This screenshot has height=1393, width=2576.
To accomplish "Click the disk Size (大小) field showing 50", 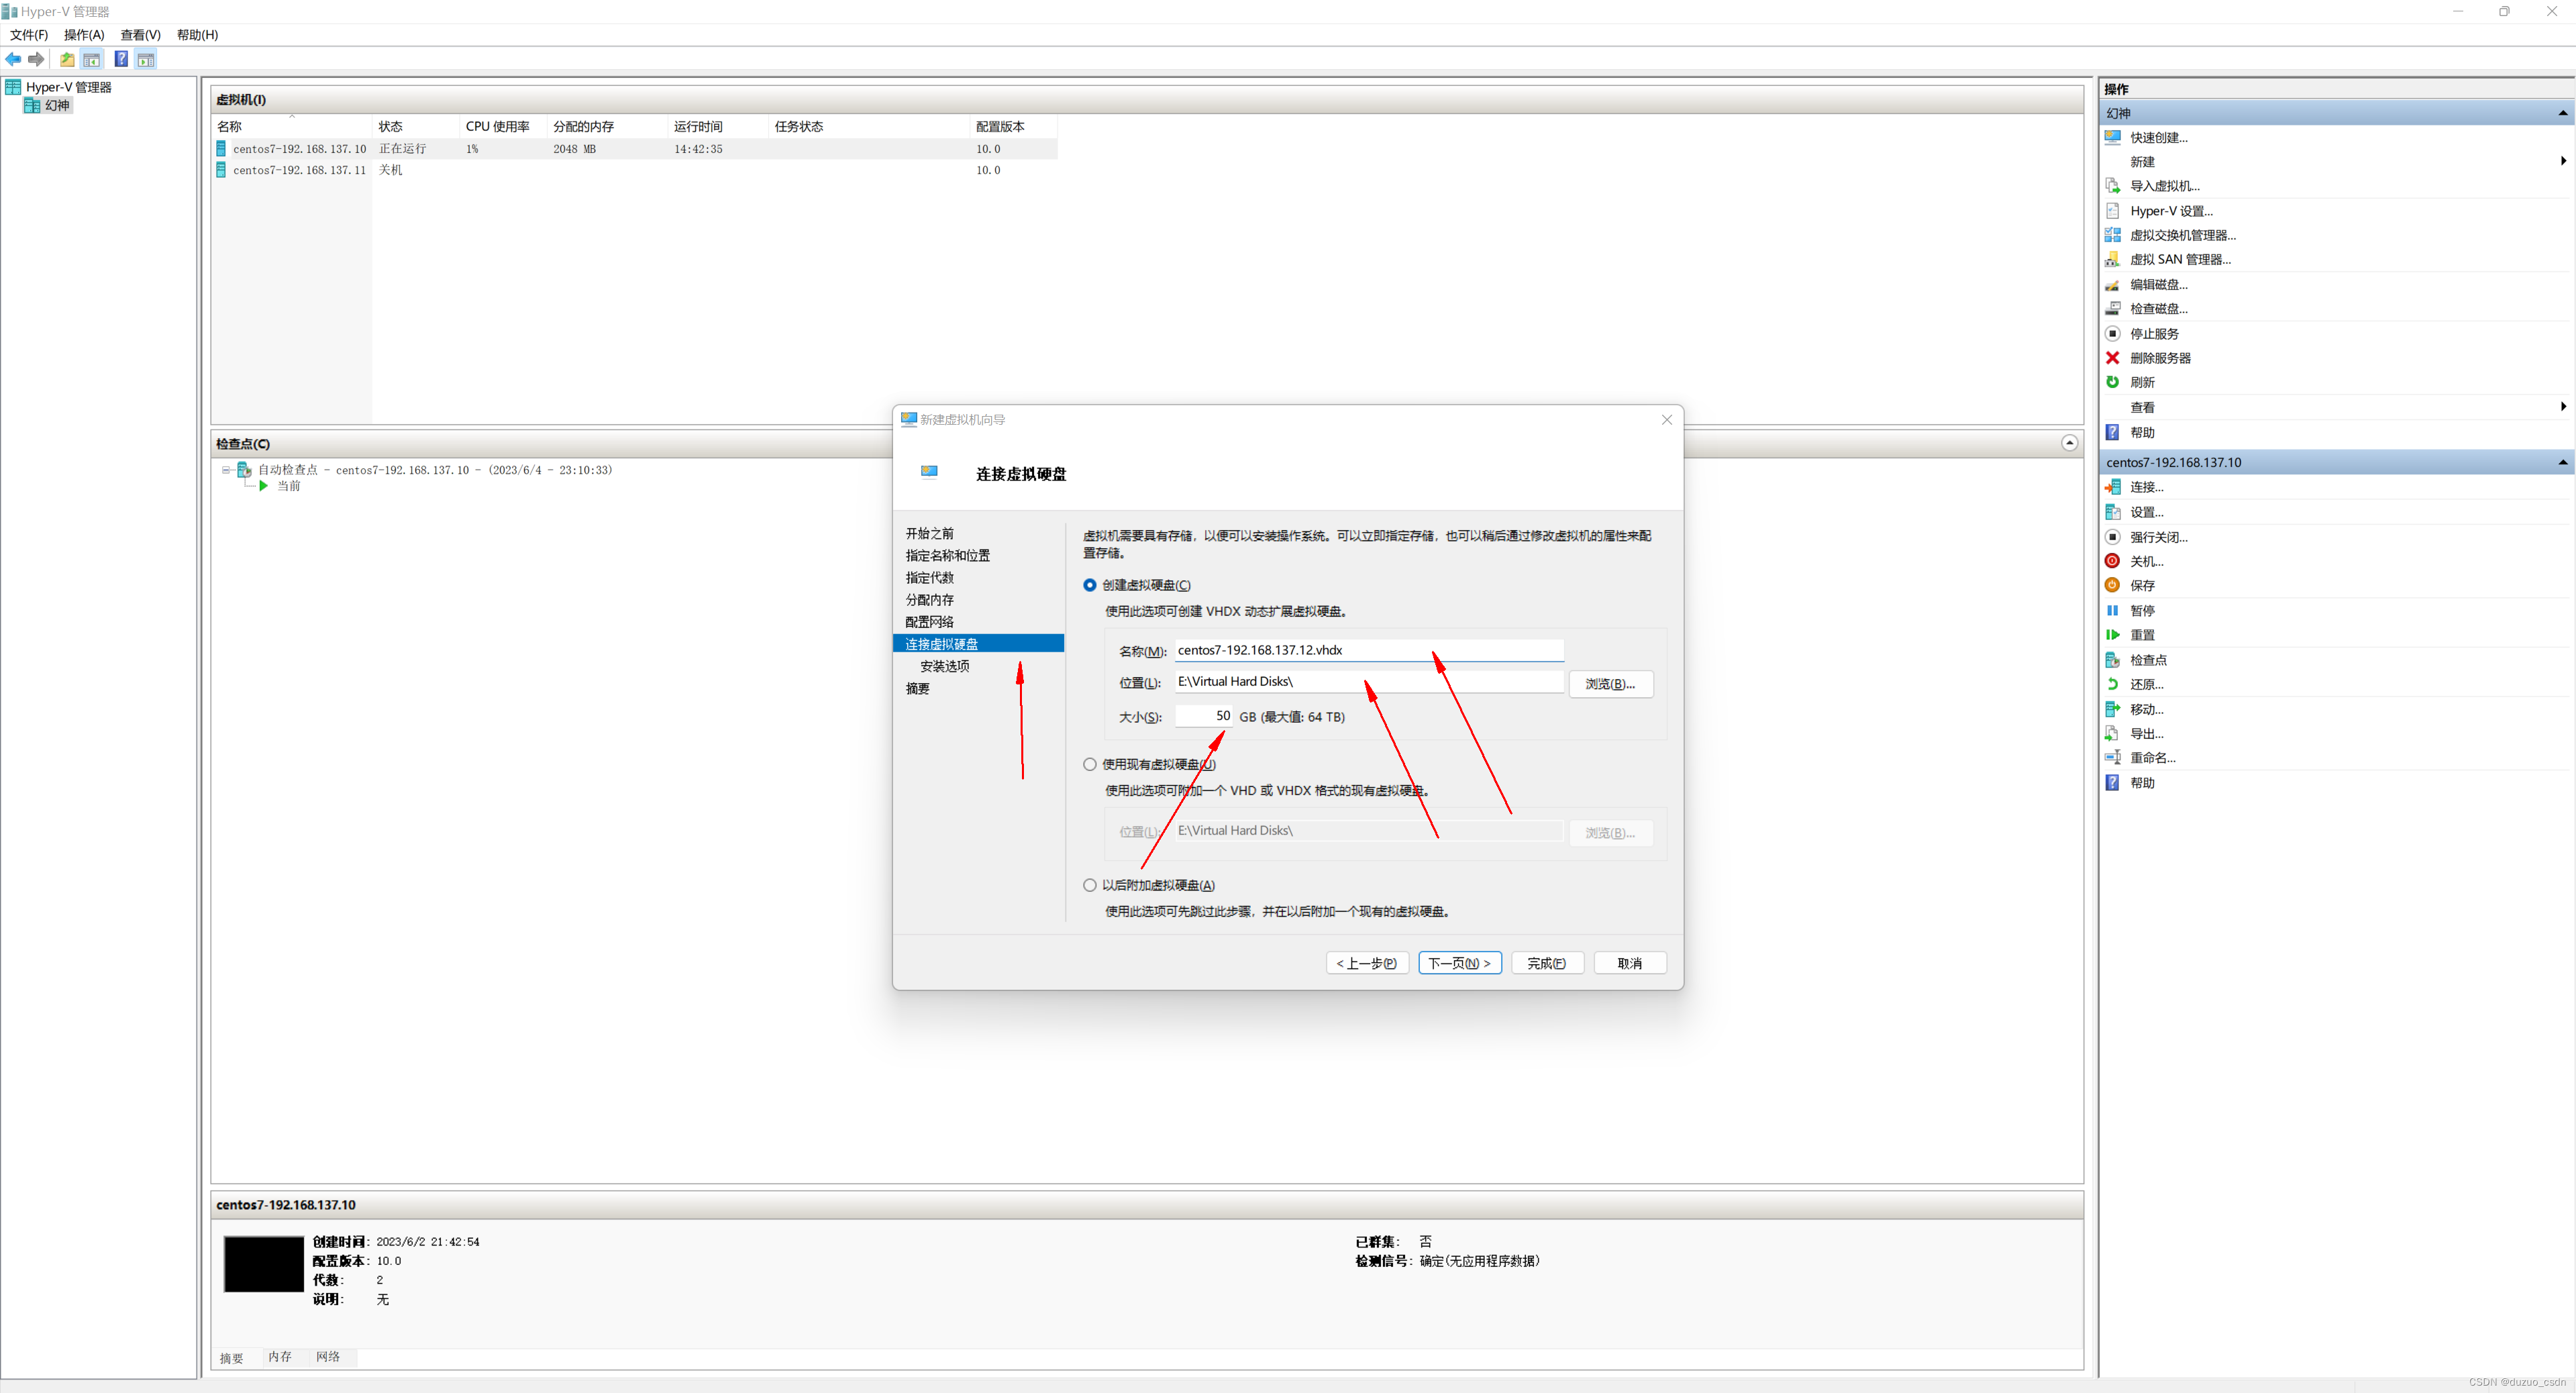I will click(1204, 716).
